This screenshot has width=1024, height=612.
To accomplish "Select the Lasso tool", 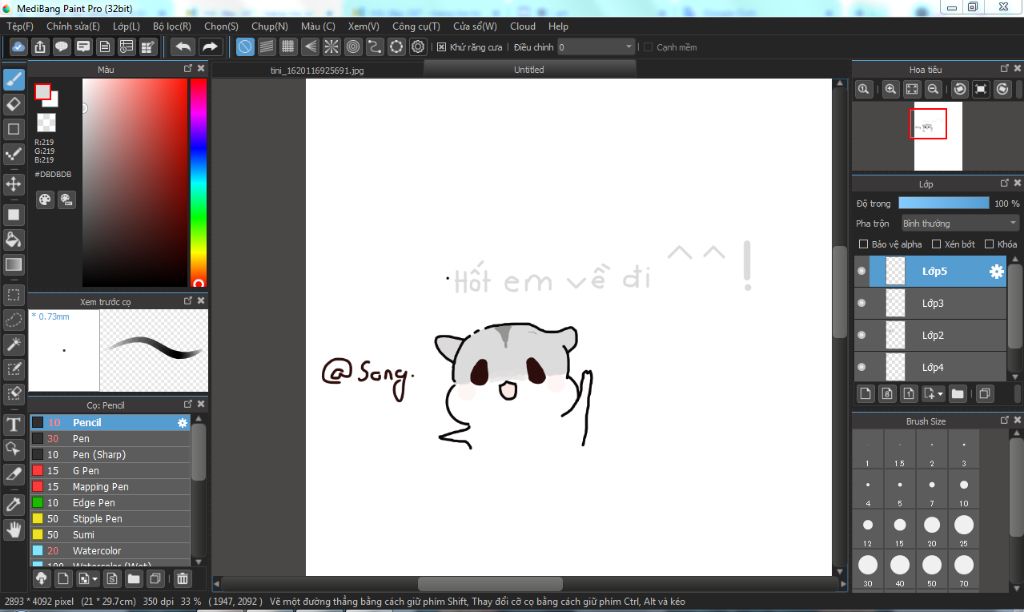I will pyautogui.click(x=14, y=320).
